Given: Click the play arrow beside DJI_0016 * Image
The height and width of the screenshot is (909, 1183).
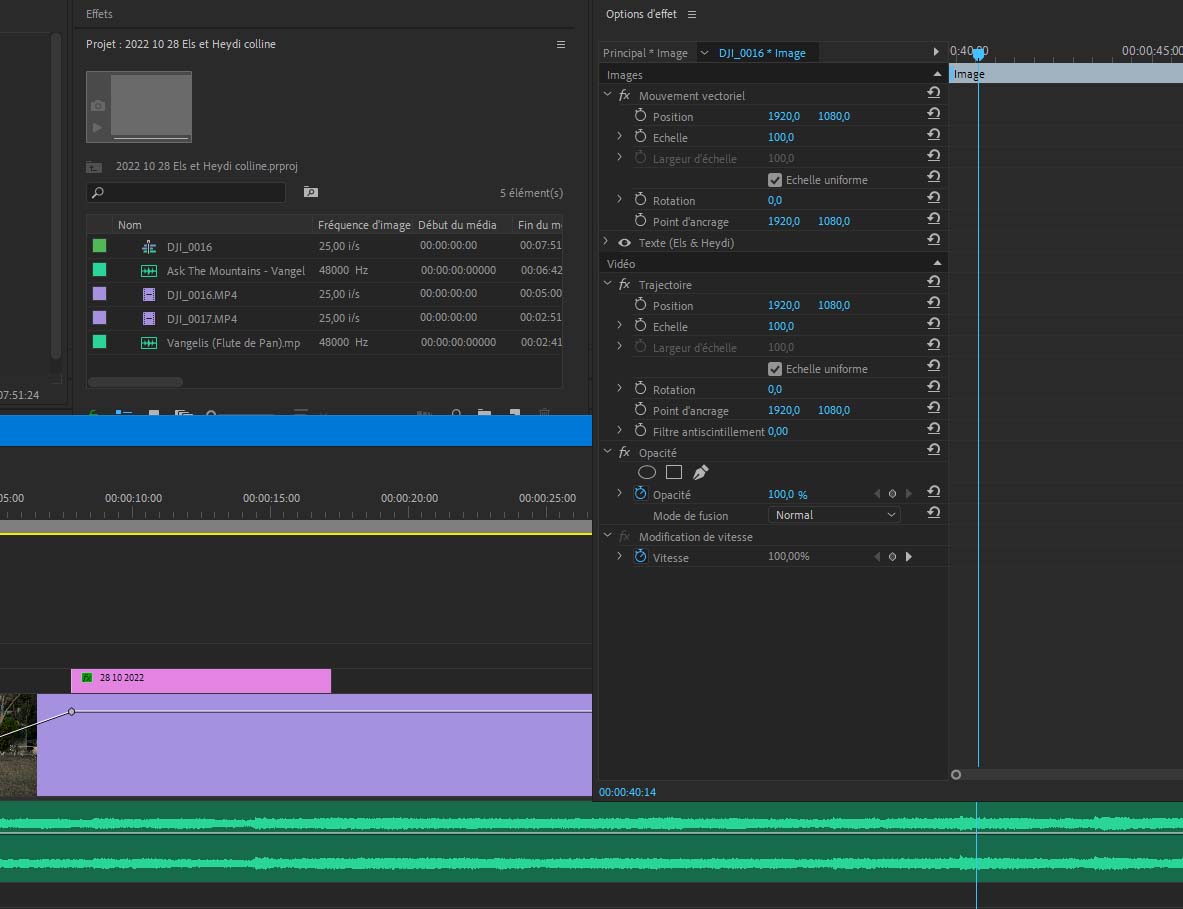Looking at the screenshot, I should coord(936,52).
